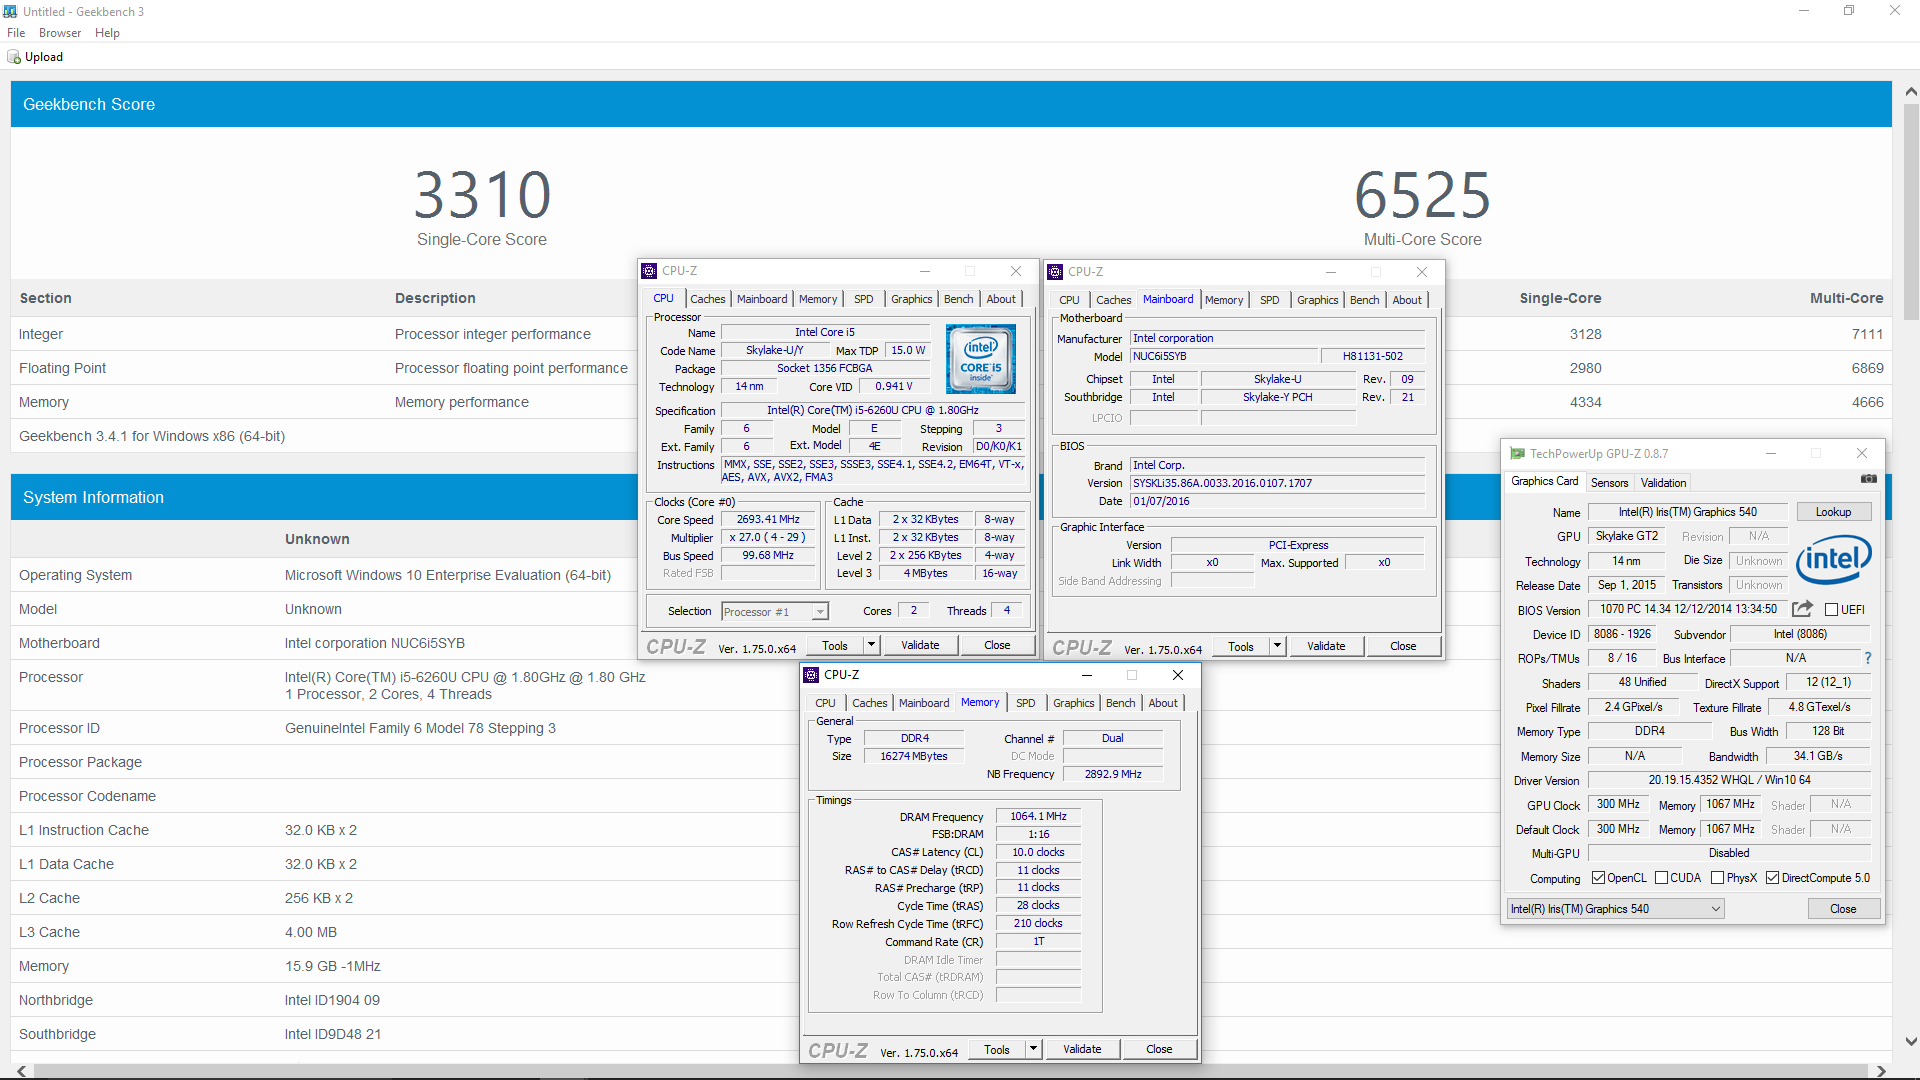Open the File menu in Geekbench
This screenshot has height=1080, width=1920.
click(16, 33)
